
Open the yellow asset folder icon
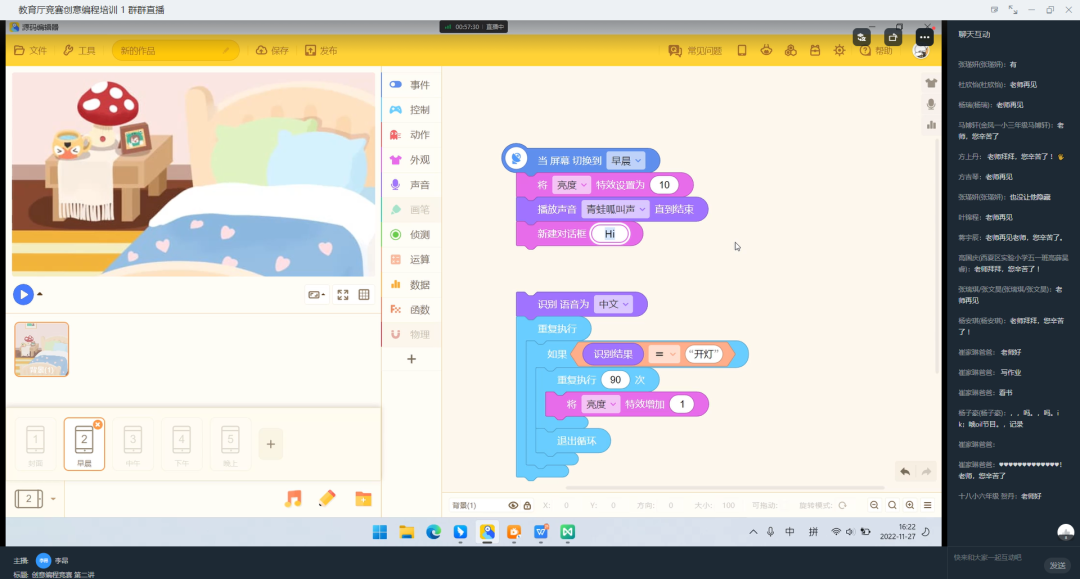point(363,498)
